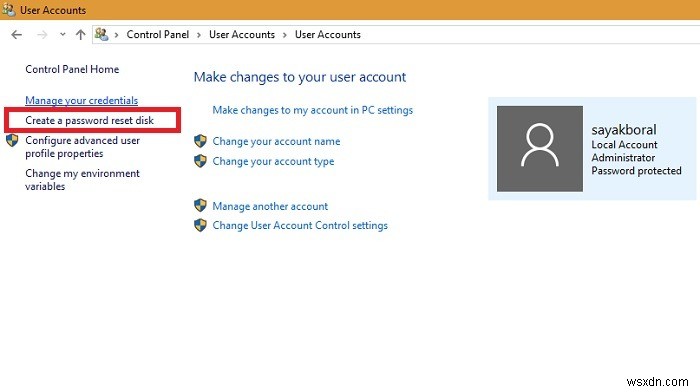The height and width of the screenshot is (392, 700).
Task: Click shield icon next to Change your account type
Action: click(200, 161)
